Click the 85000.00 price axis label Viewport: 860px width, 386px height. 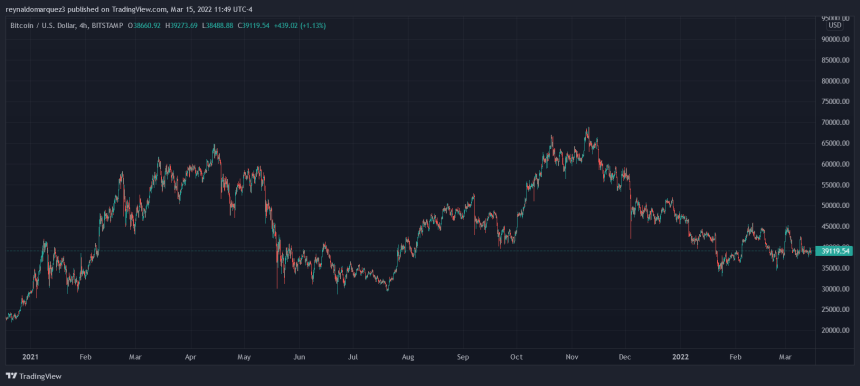tap(834, 60)
